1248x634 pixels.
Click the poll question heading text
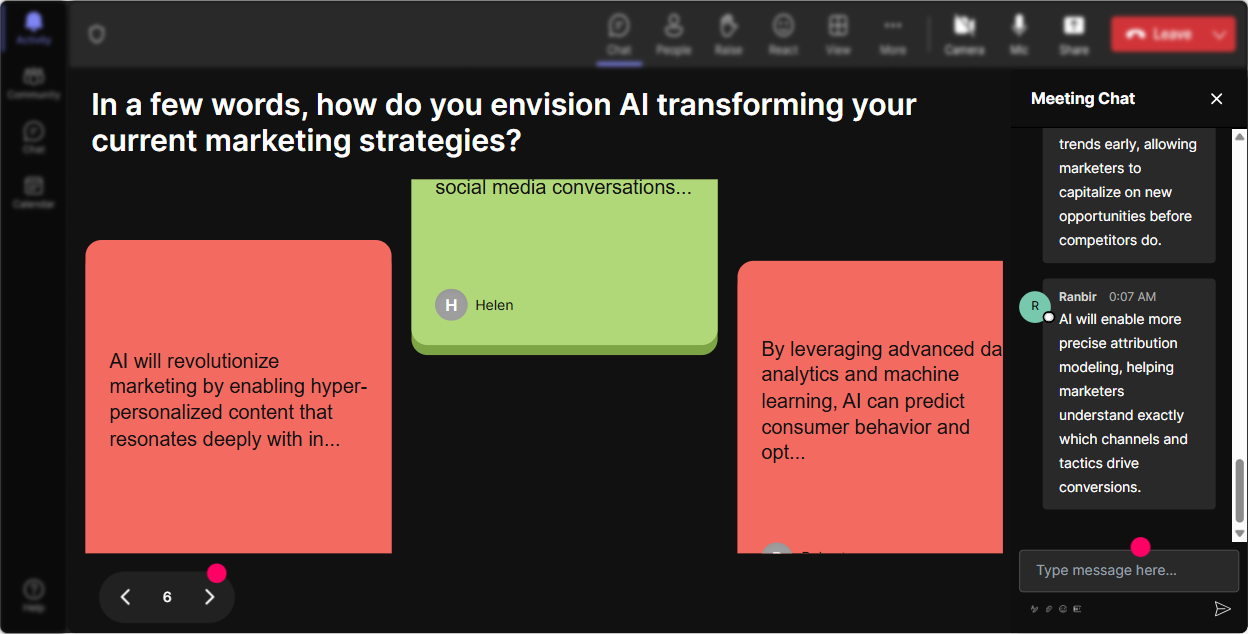[x=504, y=122]
